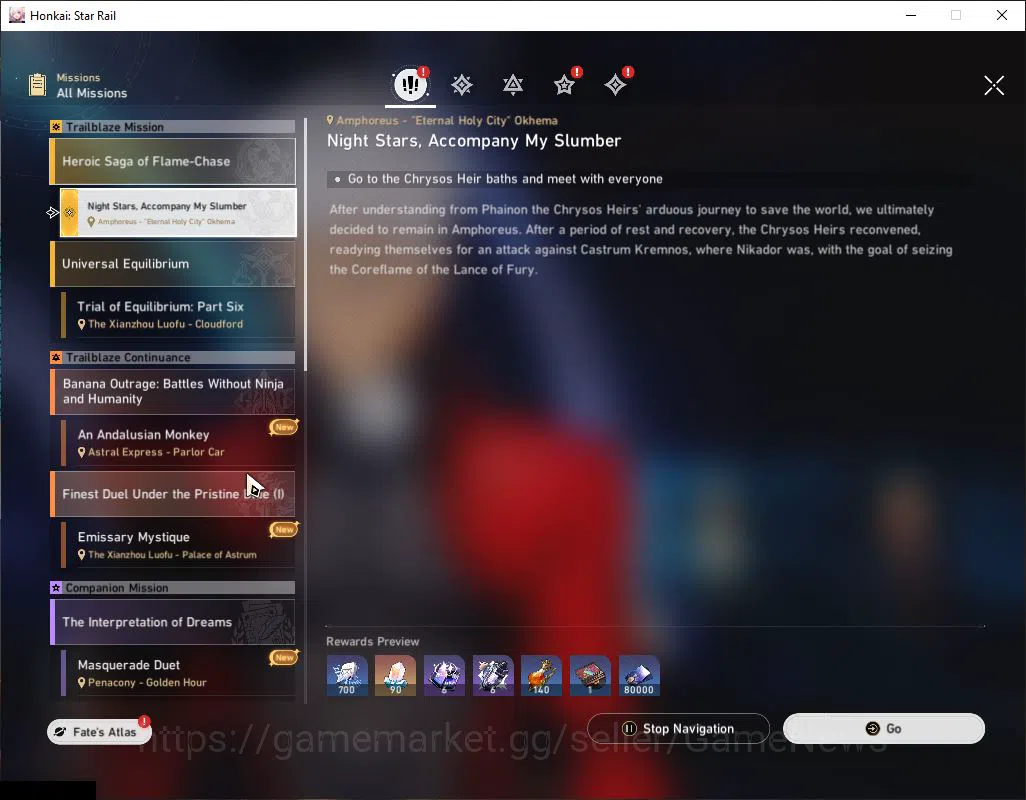The image size is (1026, 800).
Task: View the 90 Stellar Jade reward icon
Action: point(395,676)
